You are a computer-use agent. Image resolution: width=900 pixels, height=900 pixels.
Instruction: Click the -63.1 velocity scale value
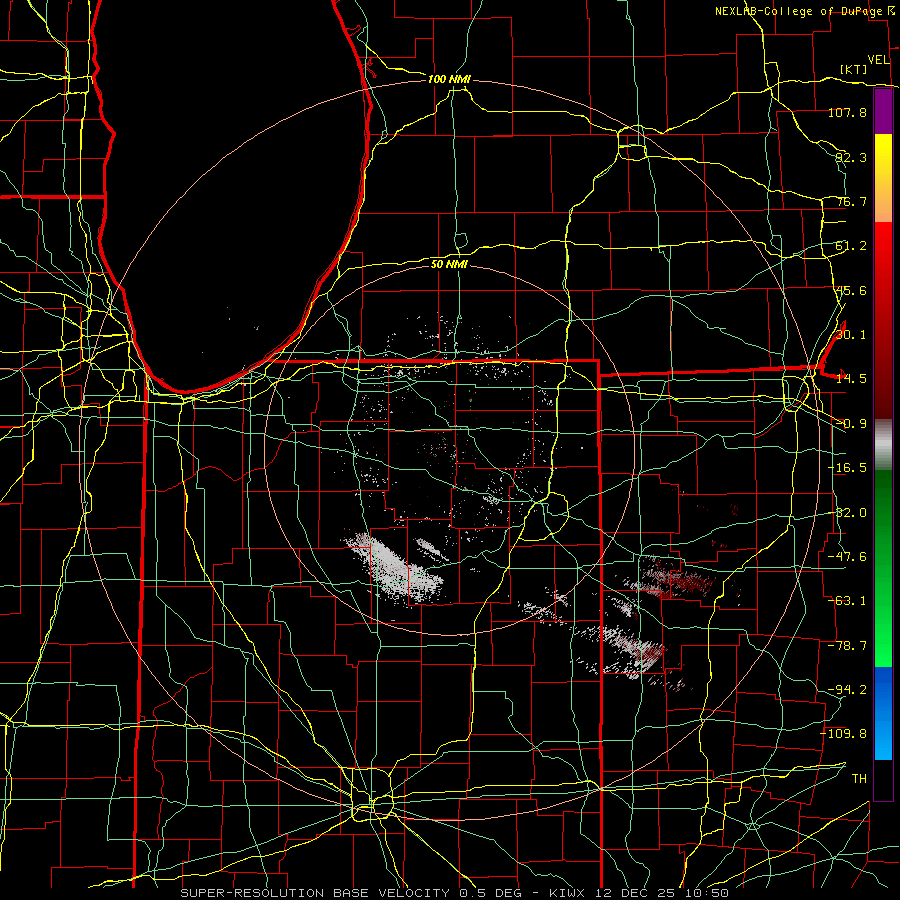pyautogui.click(x=847, y=601)
